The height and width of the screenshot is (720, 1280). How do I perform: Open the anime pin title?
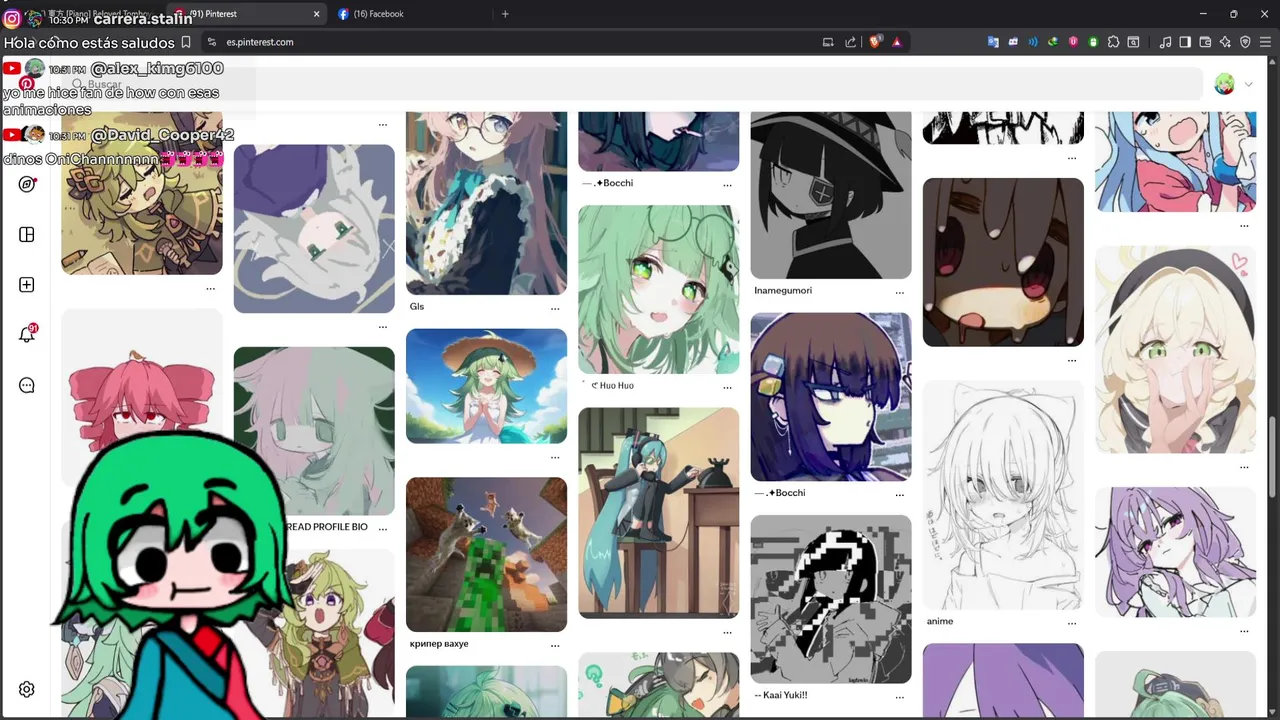pos(940,621)
